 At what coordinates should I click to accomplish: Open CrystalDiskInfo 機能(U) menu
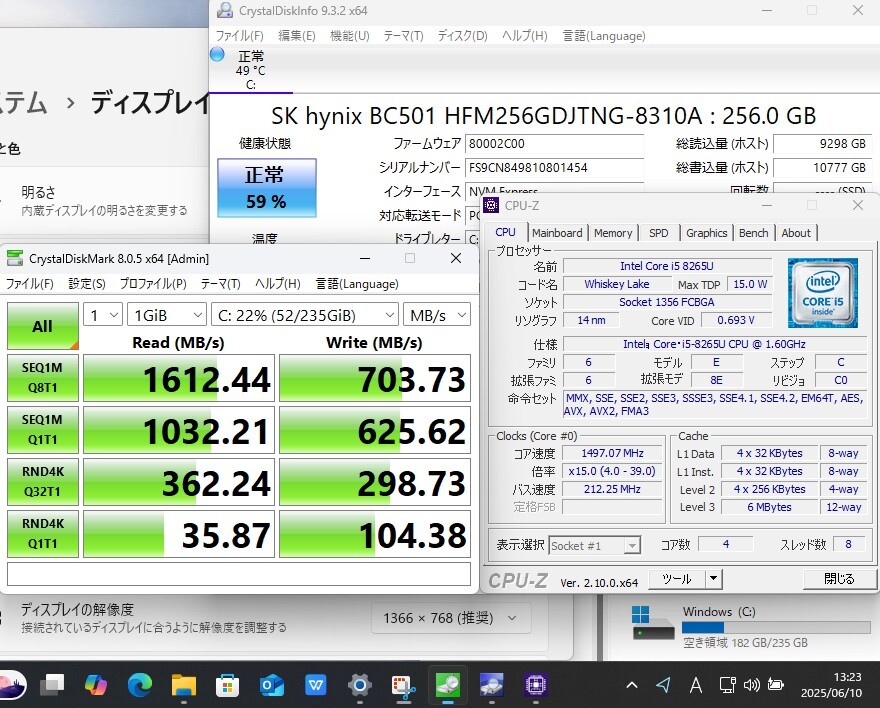pos(350,36)
